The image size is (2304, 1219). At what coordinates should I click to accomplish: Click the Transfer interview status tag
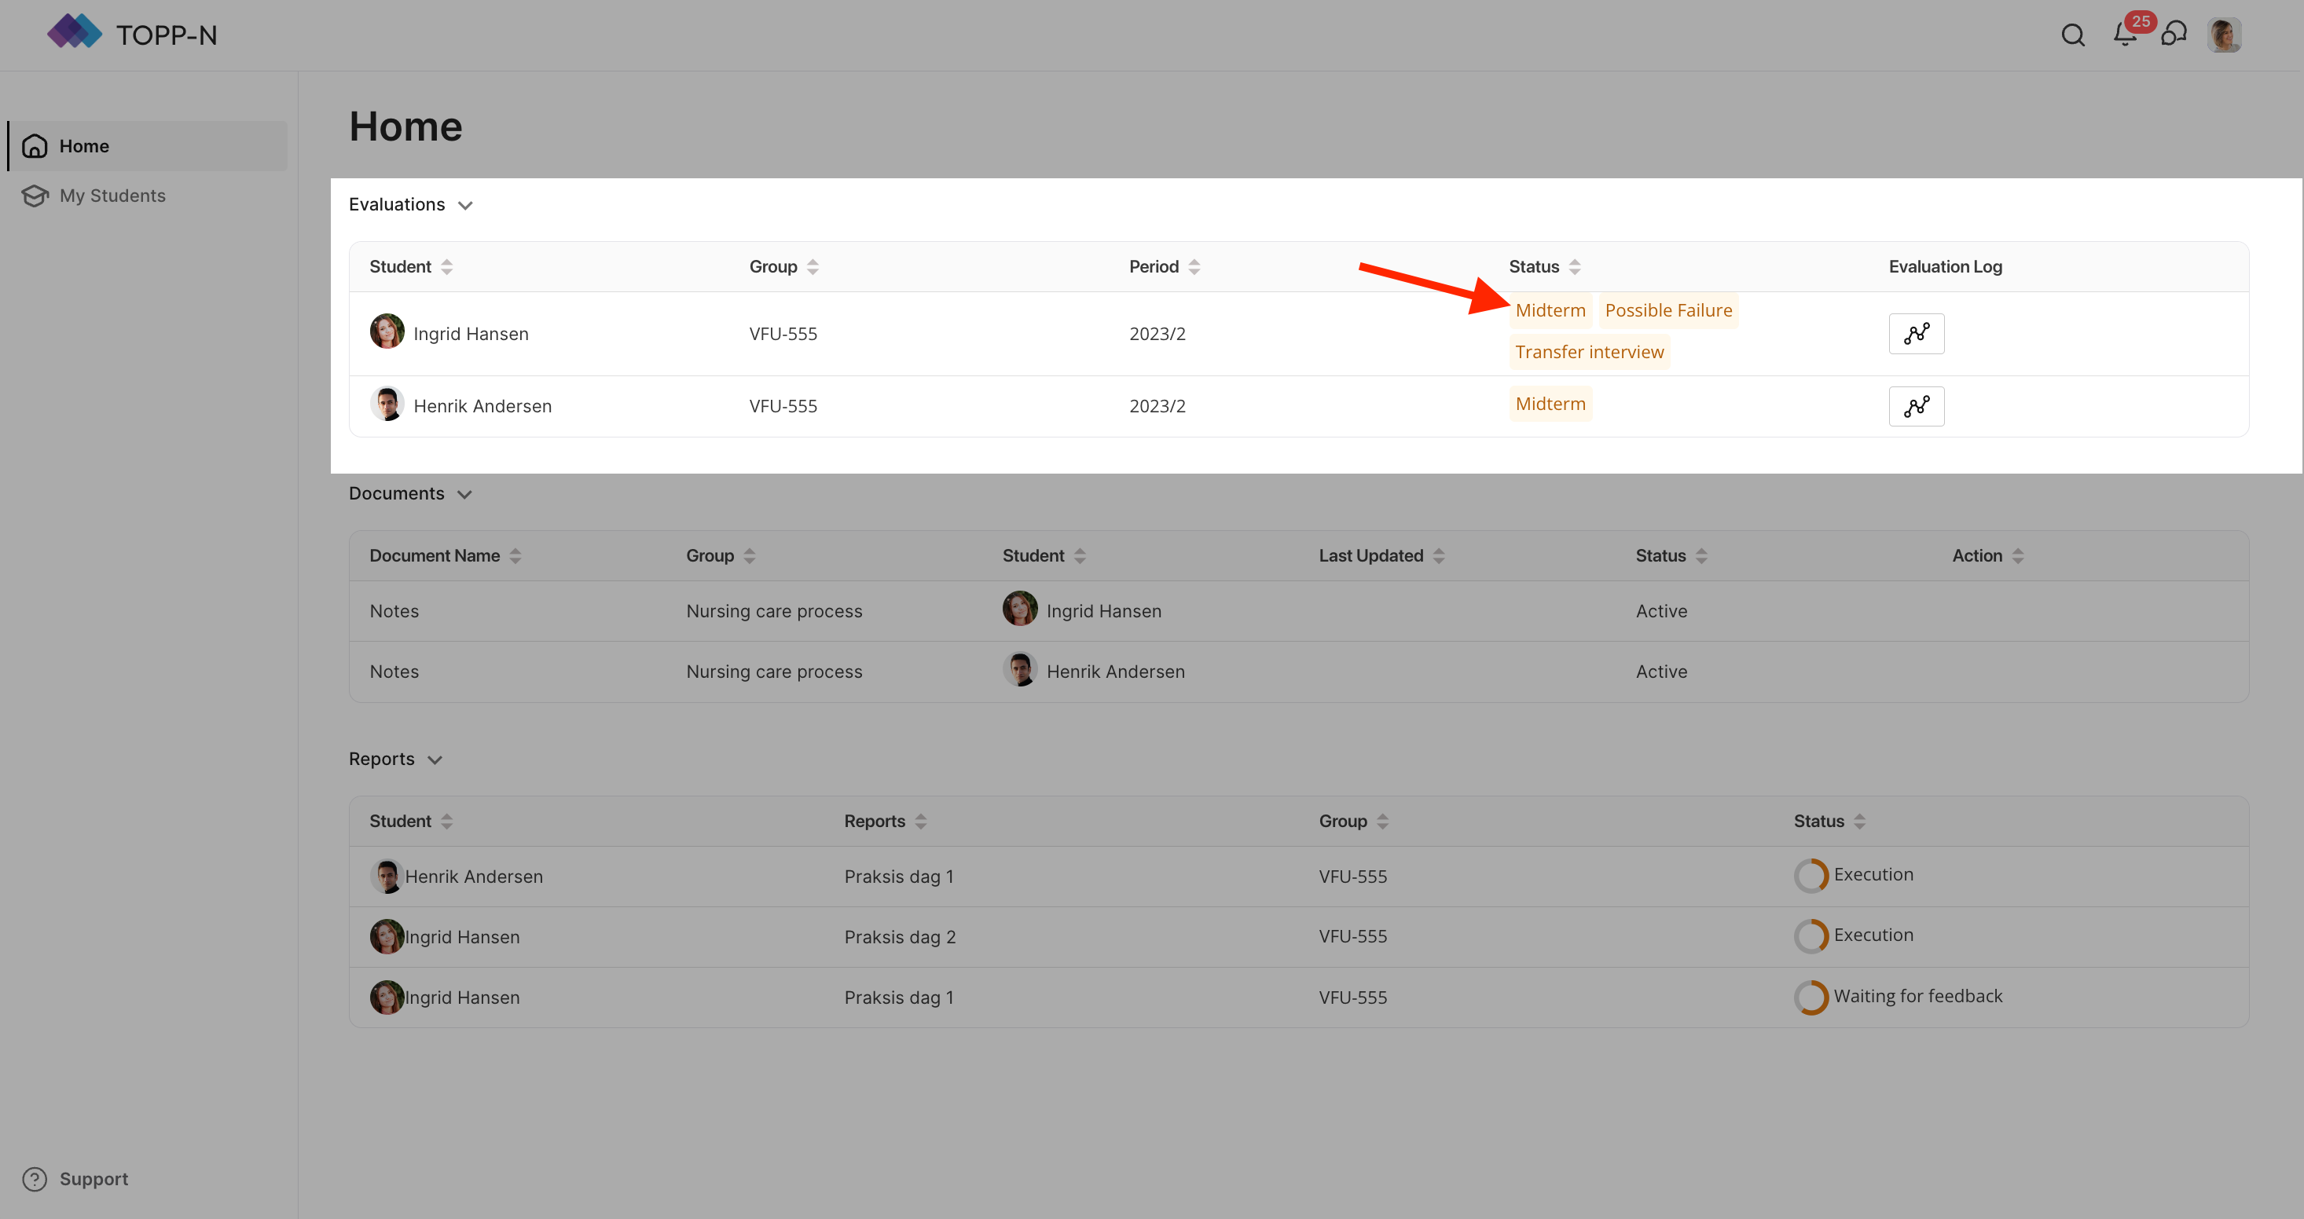pos(1589,352)
